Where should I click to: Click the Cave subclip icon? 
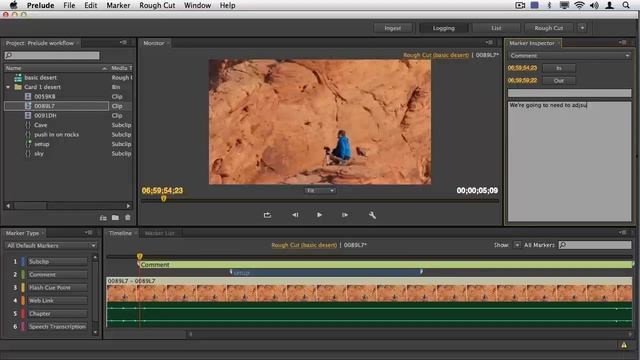pos(28,125)
